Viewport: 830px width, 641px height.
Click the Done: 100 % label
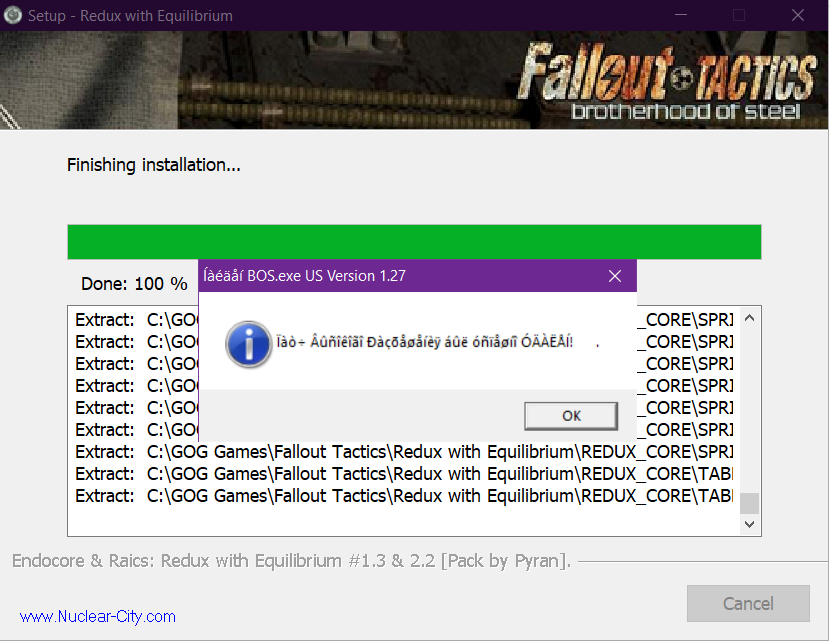(x=134, y=284)
